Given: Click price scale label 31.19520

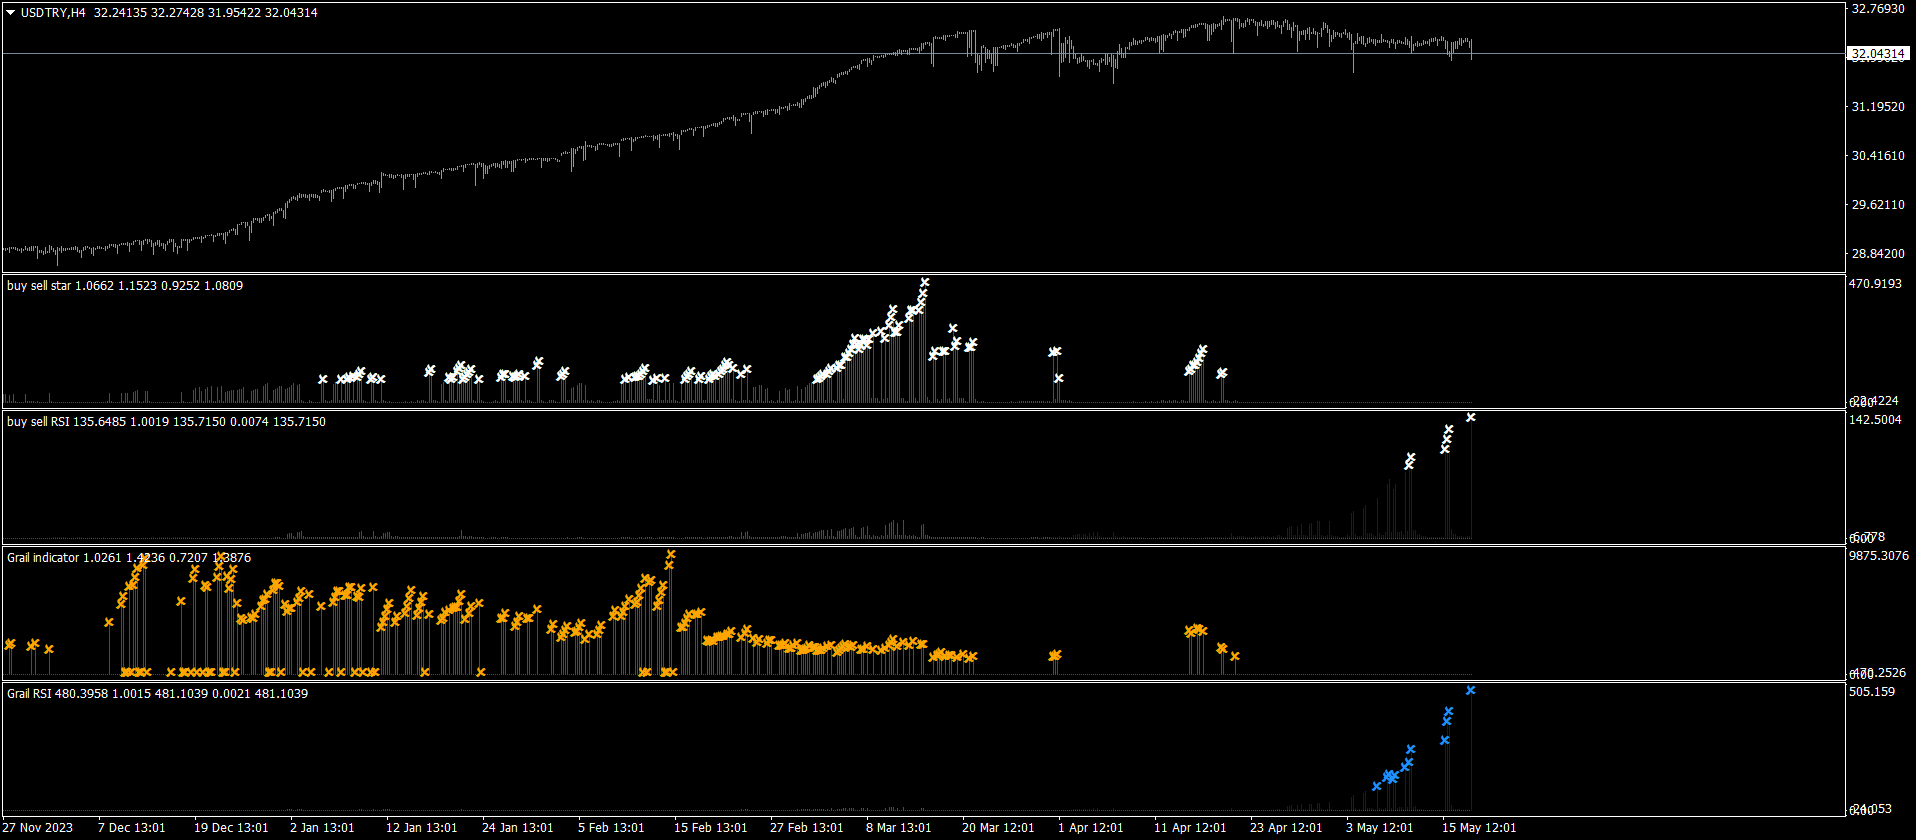Looking at the screenshot, I should [1878, 106].
